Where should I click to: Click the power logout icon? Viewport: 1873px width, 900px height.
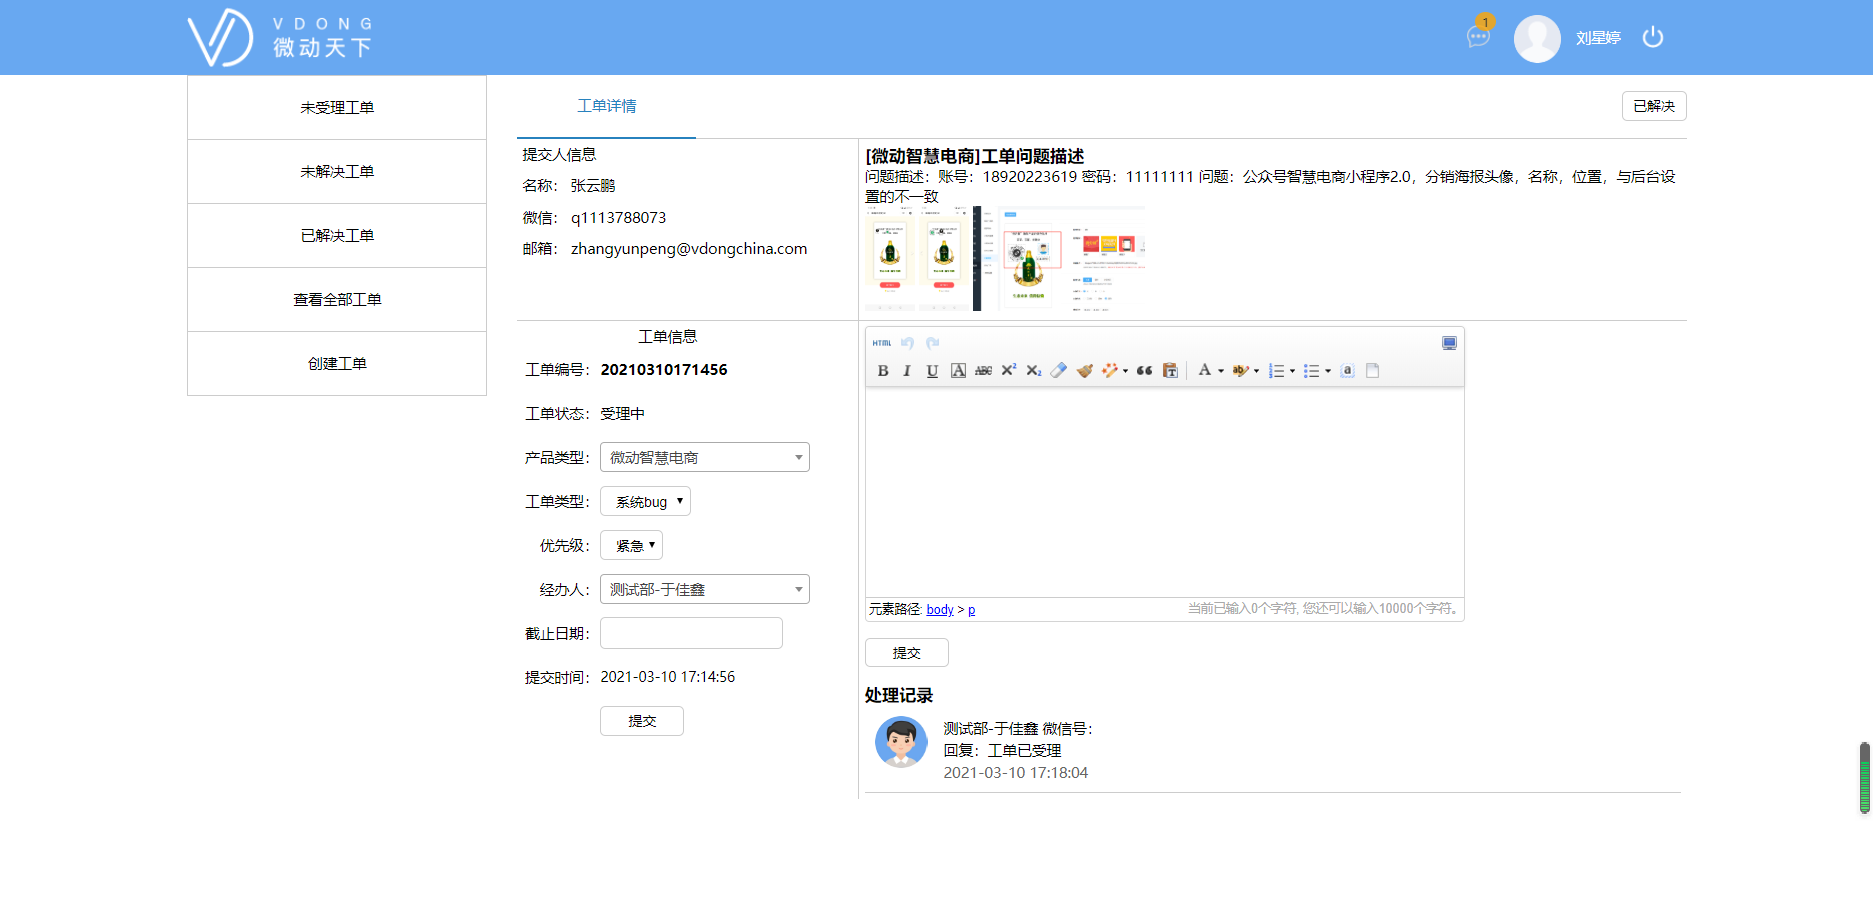coord(1653,37)
